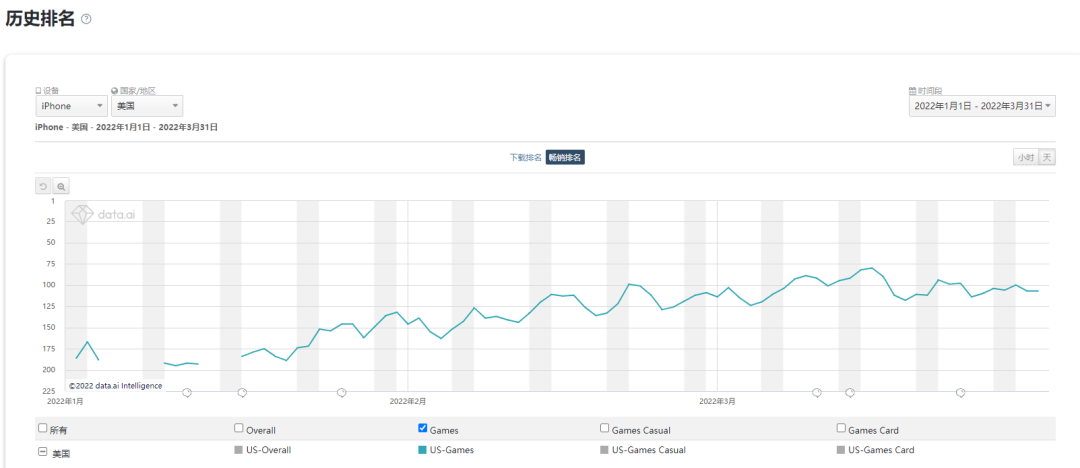The height and width of the screenshot is (468, 1080).
Task: Switch to the 下载排名 tab
Action: coord(525,158)
